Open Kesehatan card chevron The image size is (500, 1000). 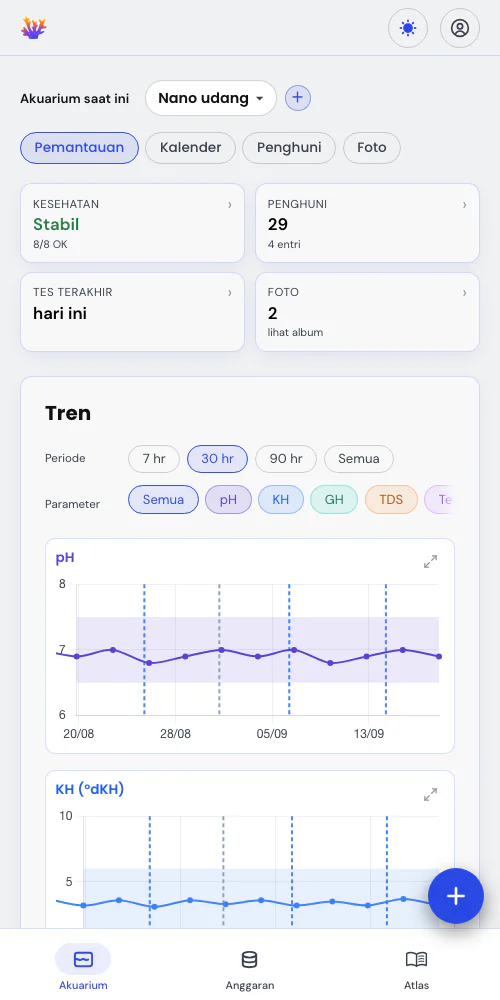(x=230, y=205)
